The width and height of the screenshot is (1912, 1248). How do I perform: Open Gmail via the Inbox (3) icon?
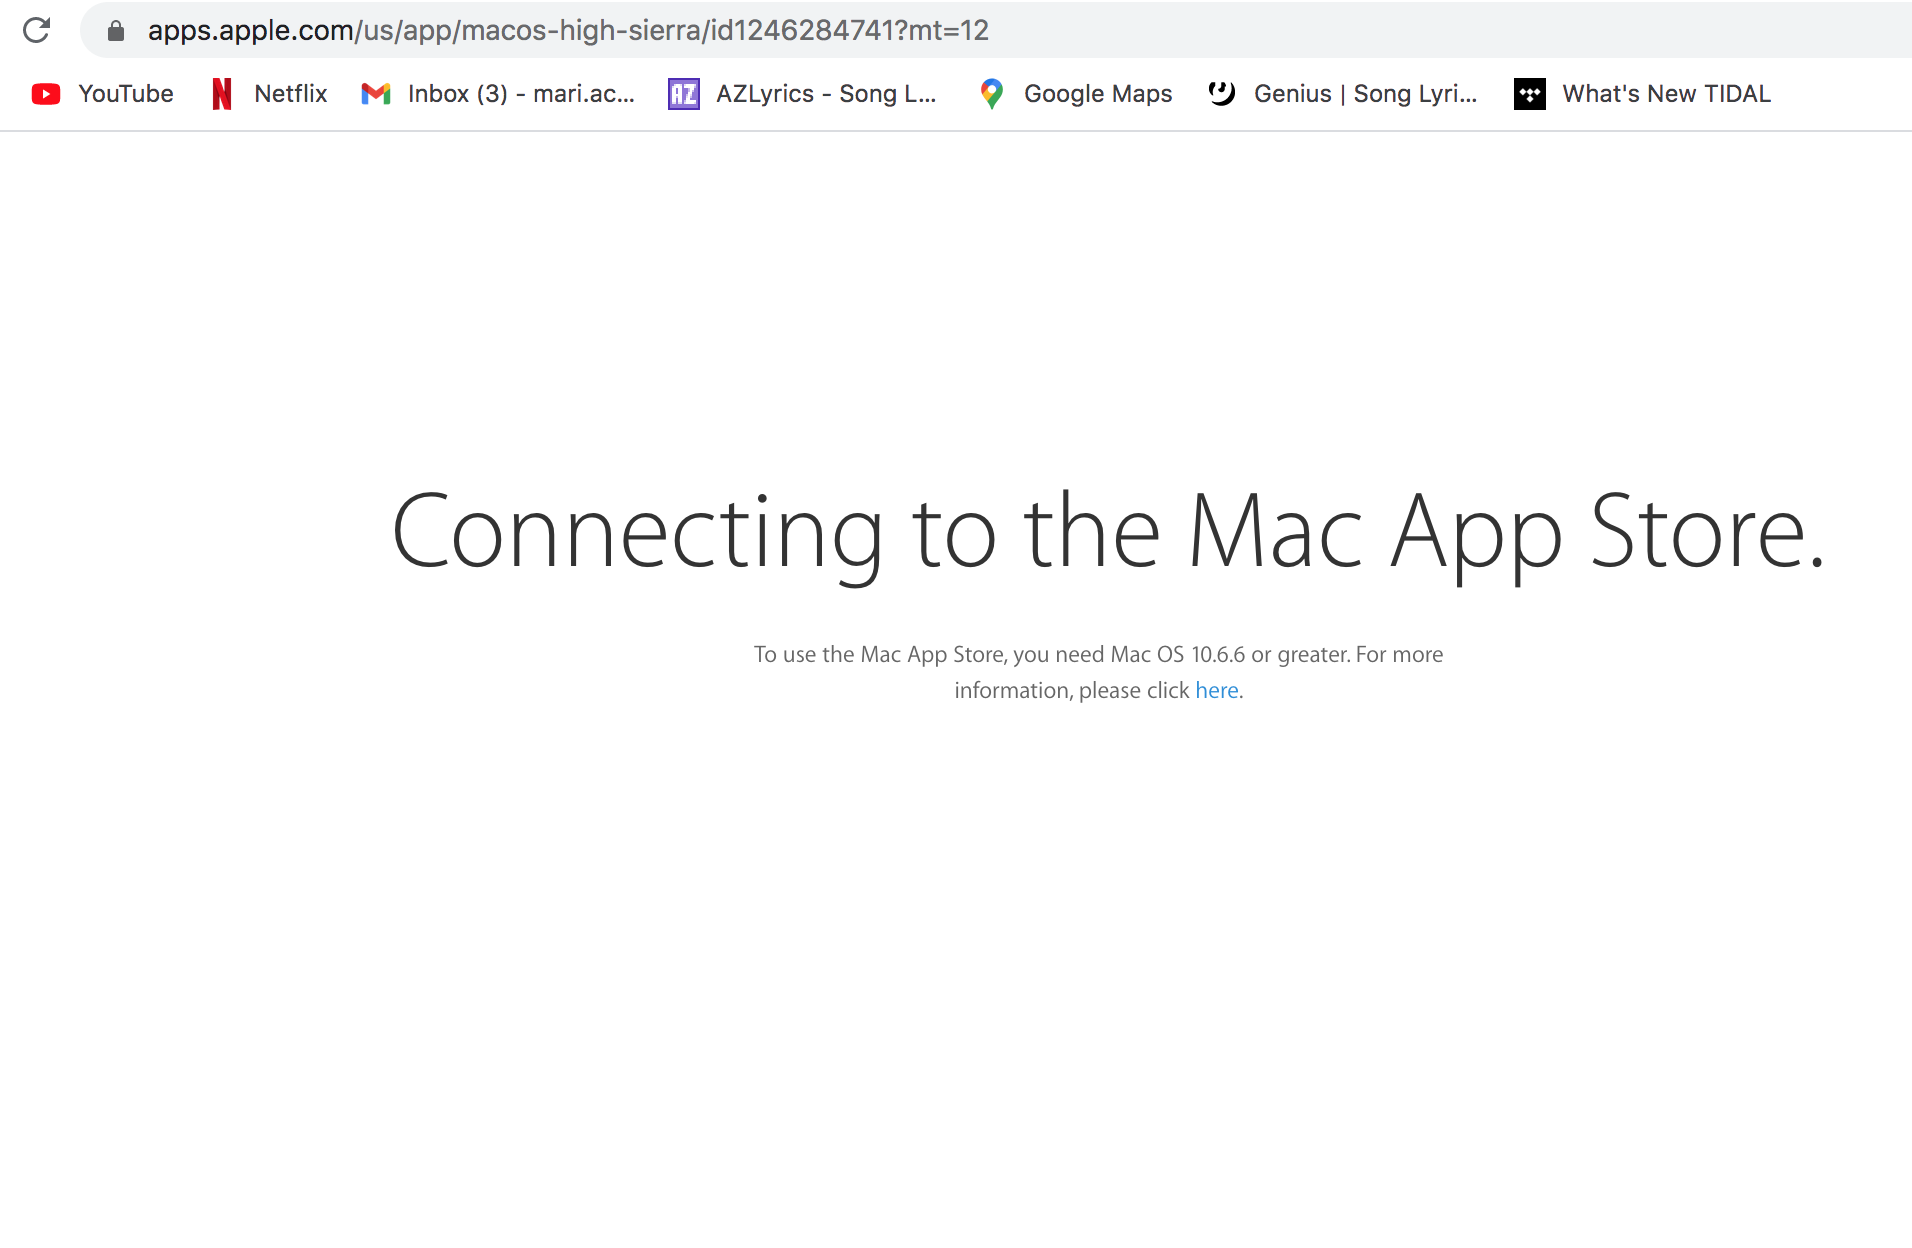pyautogui.click(x=375, y=93)
